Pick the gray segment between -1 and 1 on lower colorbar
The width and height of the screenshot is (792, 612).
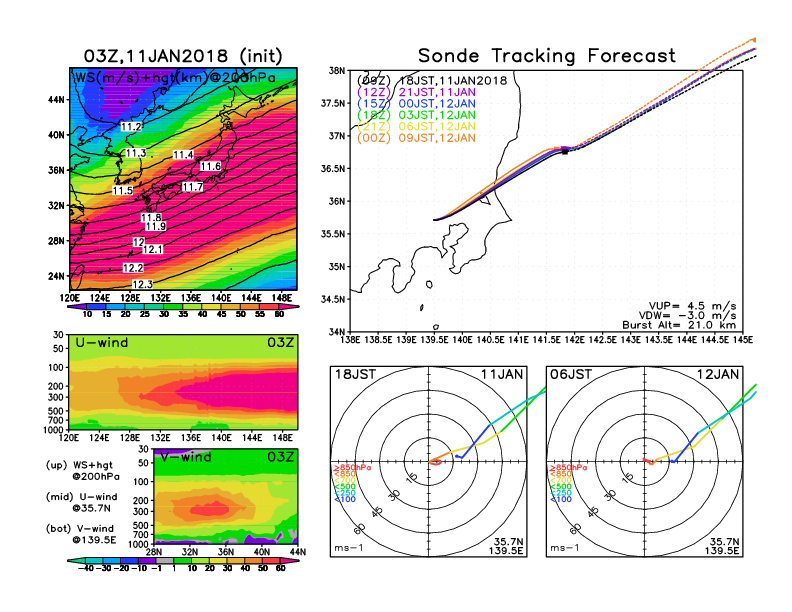pyautogui.click(x=165, y=560)
